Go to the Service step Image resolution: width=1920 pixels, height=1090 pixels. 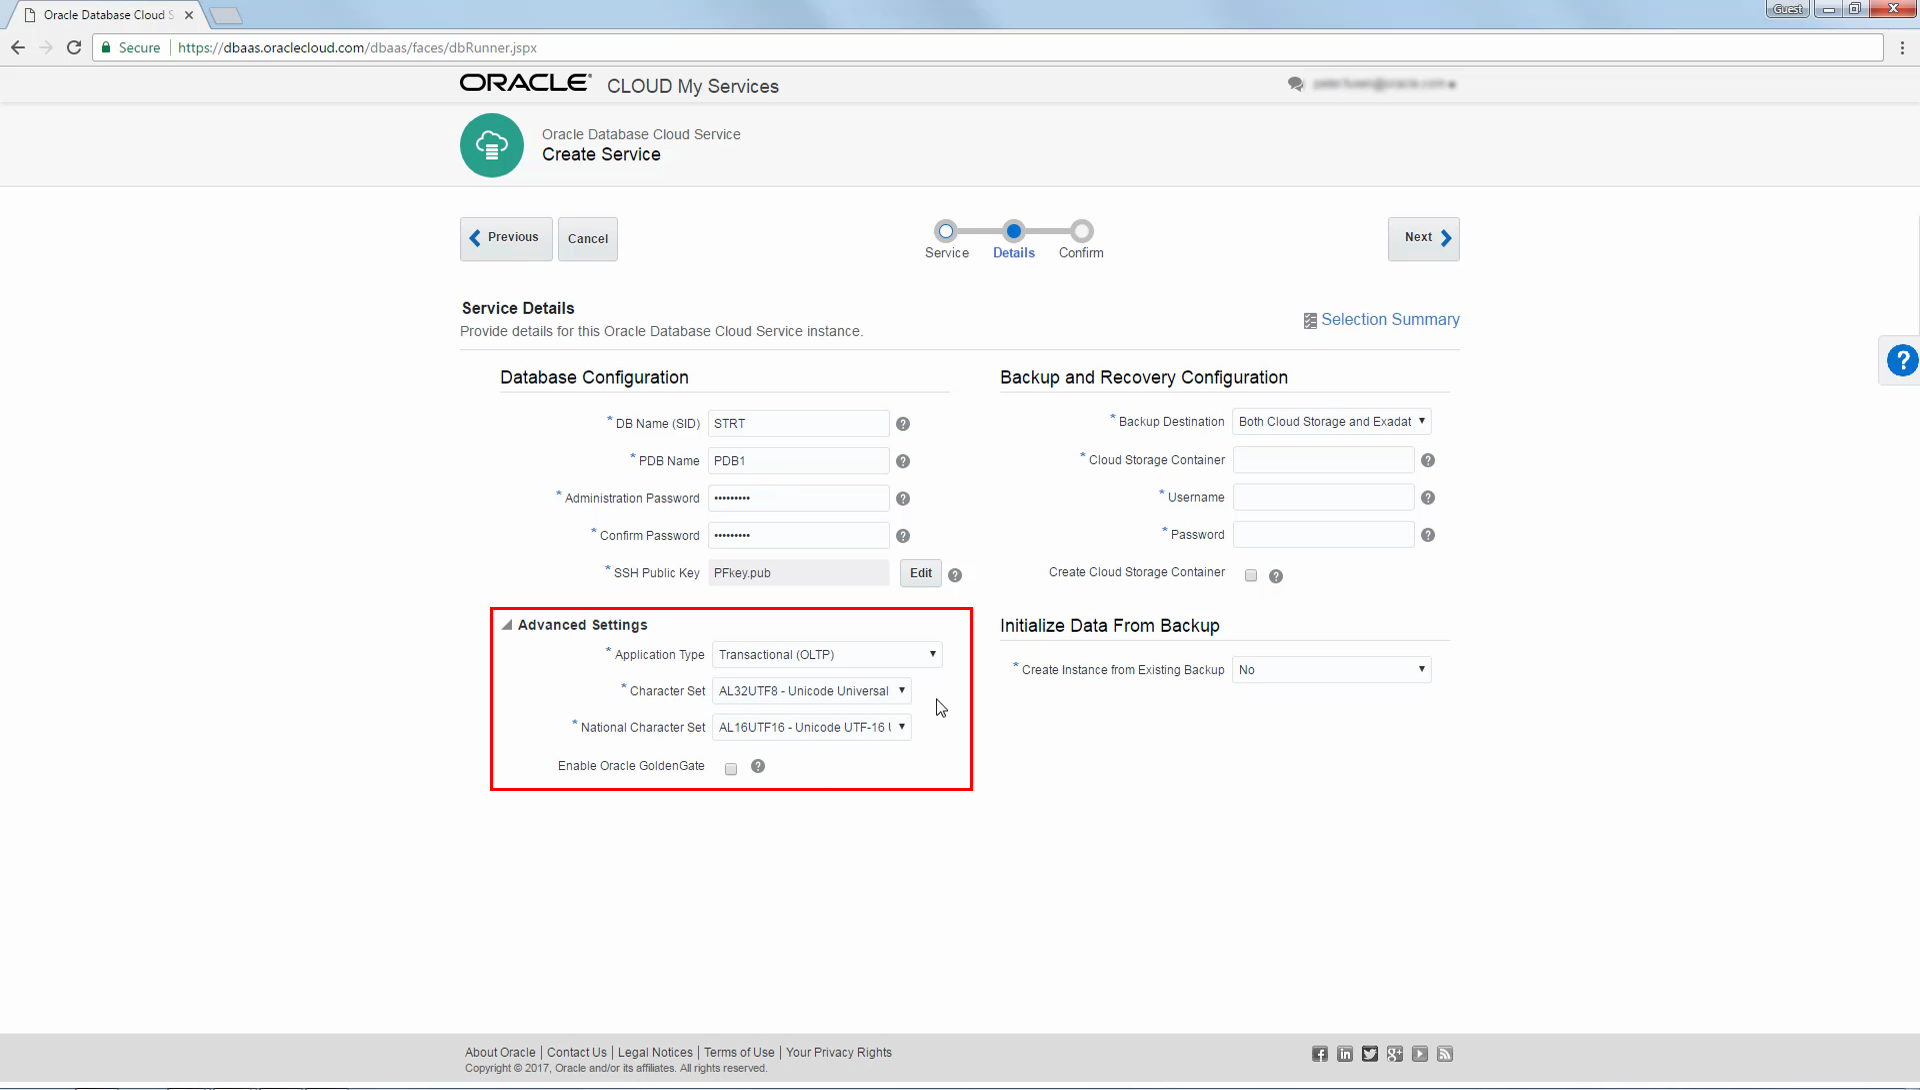point(946,231)
